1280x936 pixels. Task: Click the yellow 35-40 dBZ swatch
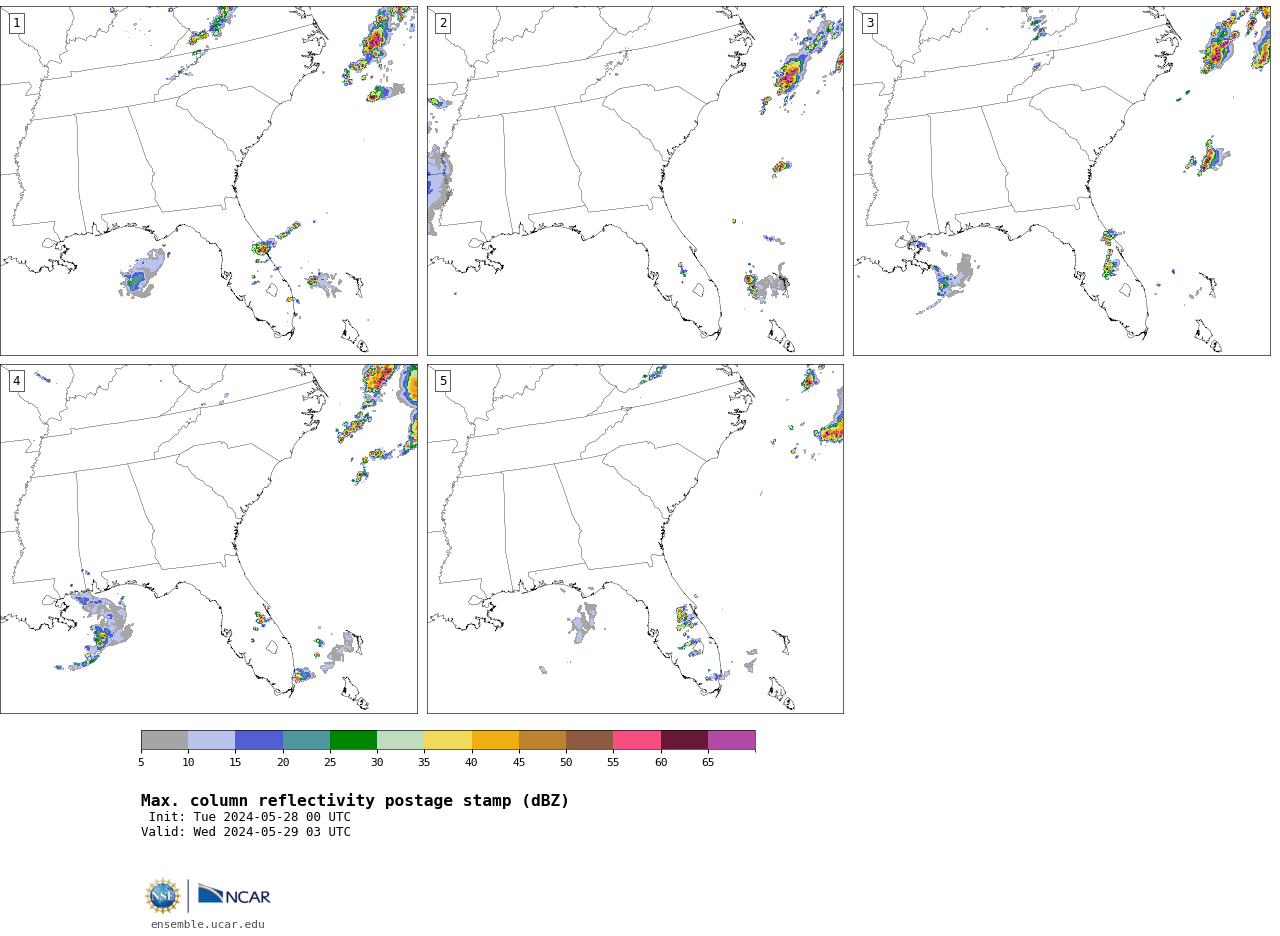pyautogui.click(x=448, y=740)
